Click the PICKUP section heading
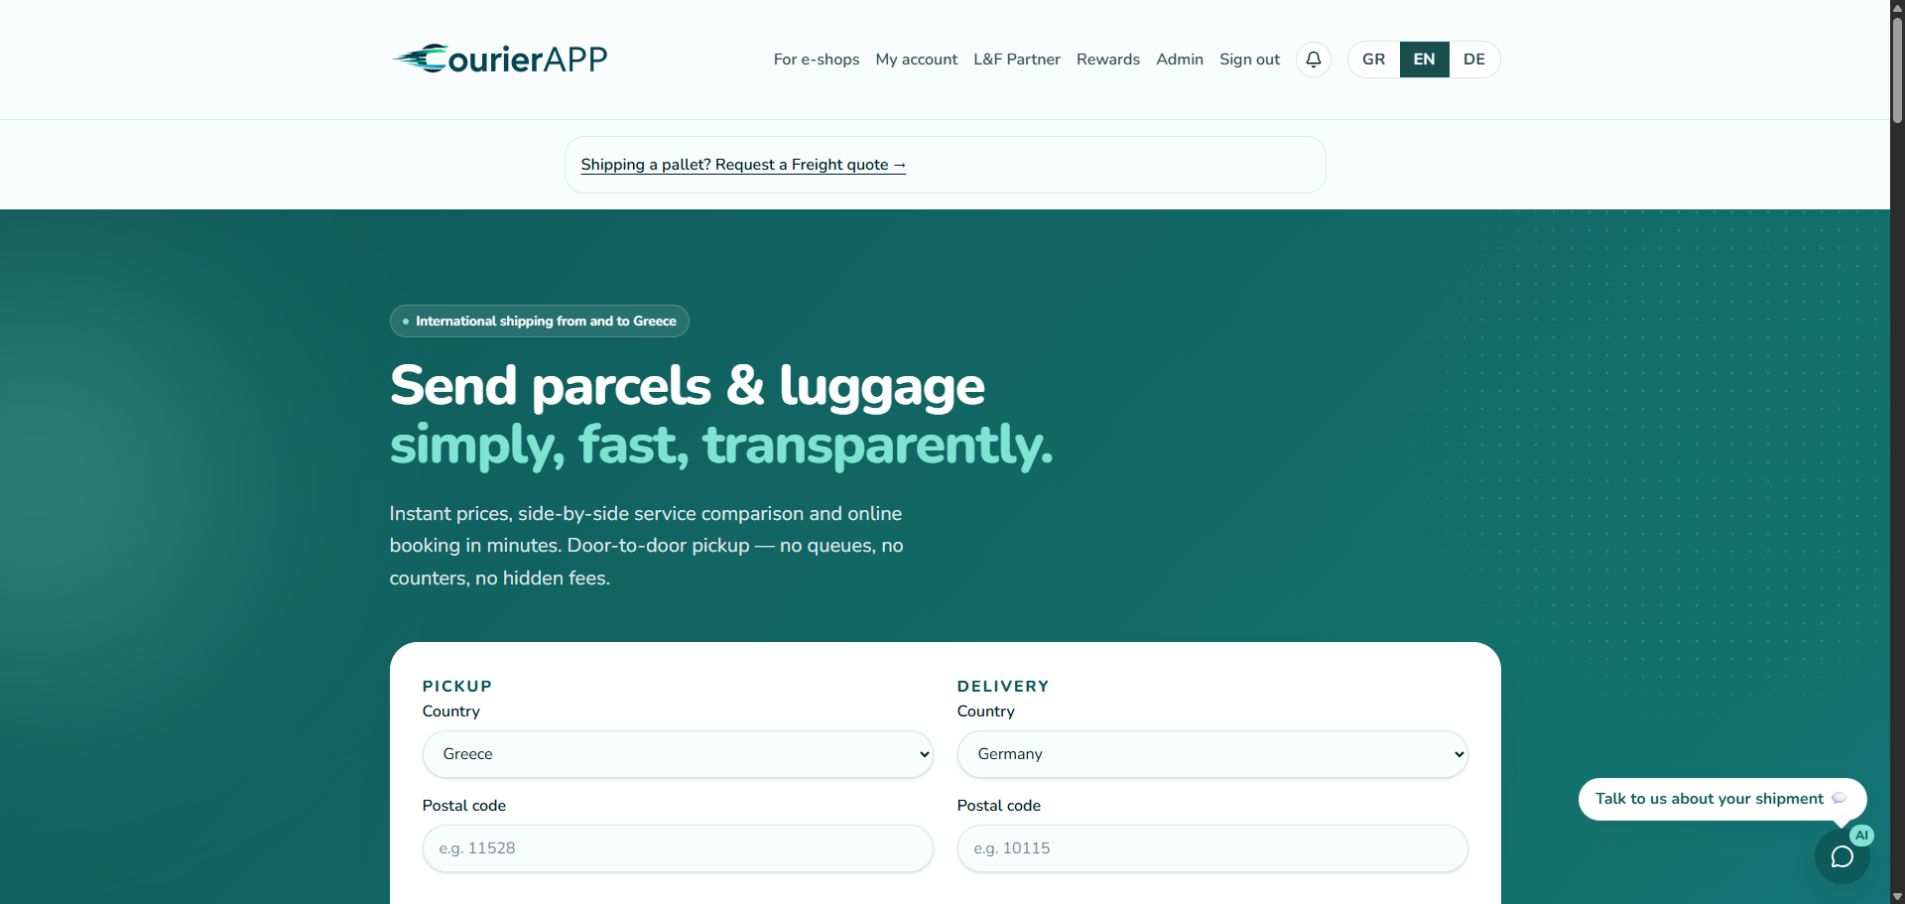Viewport: 1905px width, 904px height. pyautogui.click(x=457, y=686)
